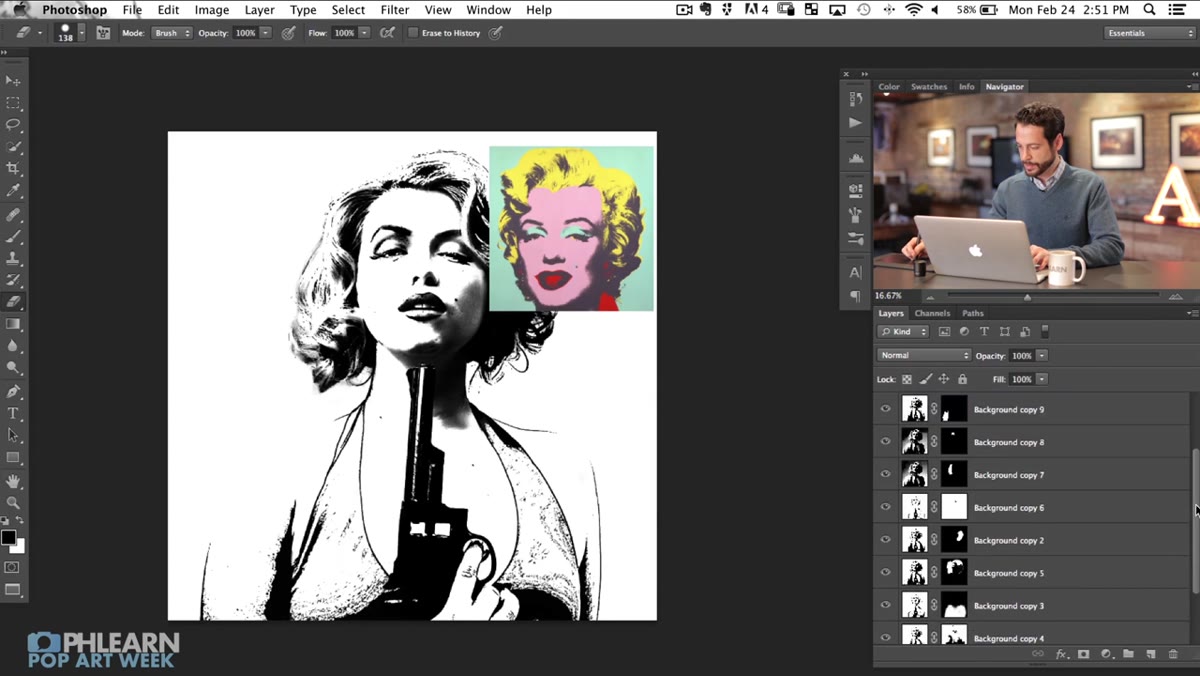Image resolution: width=1200 pixels, height=676 pixels.
Task: Switch to the Swatches tab
Action: (x=929, y=87)
